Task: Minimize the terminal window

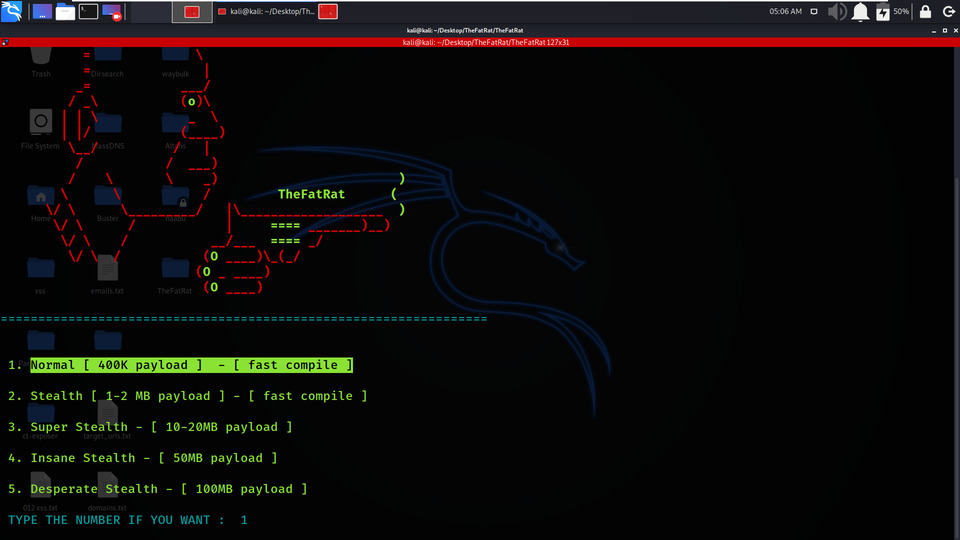Action: [x=934, y=31]
